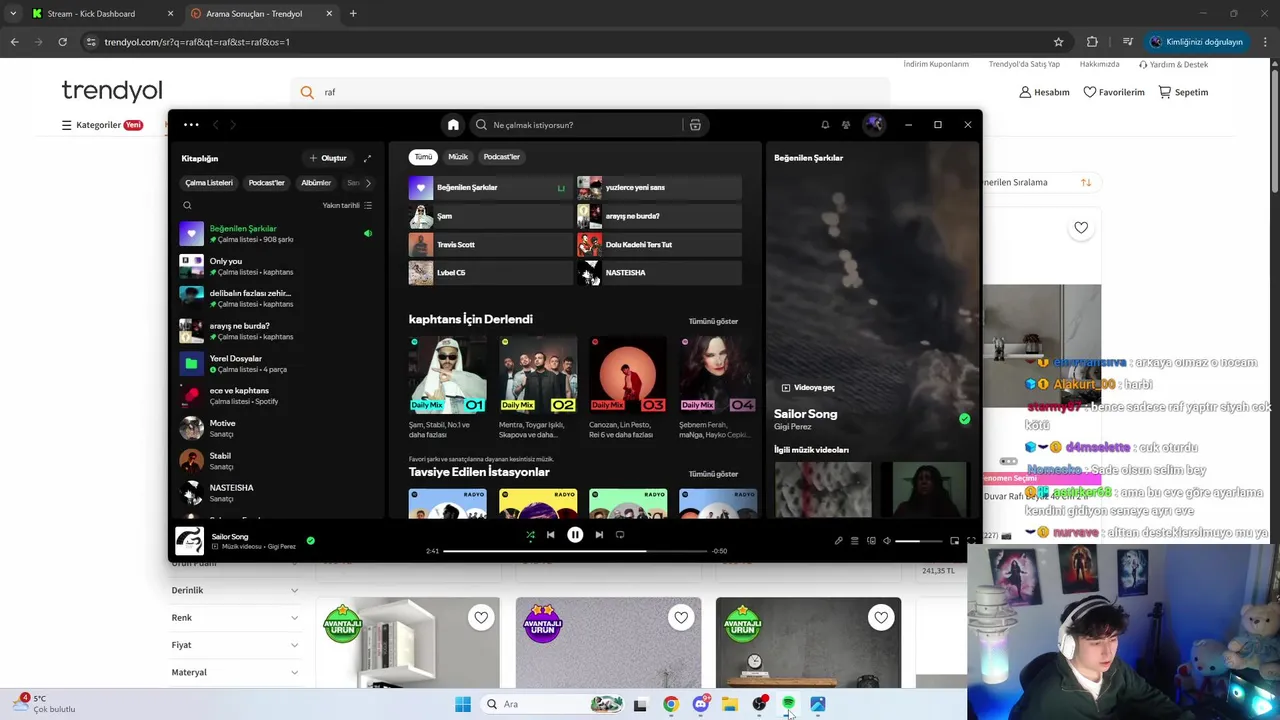Toggle liked checkmark next to Sailor Song in player bar
This screenshot has height=720, width=1280.
click(310, 540)
